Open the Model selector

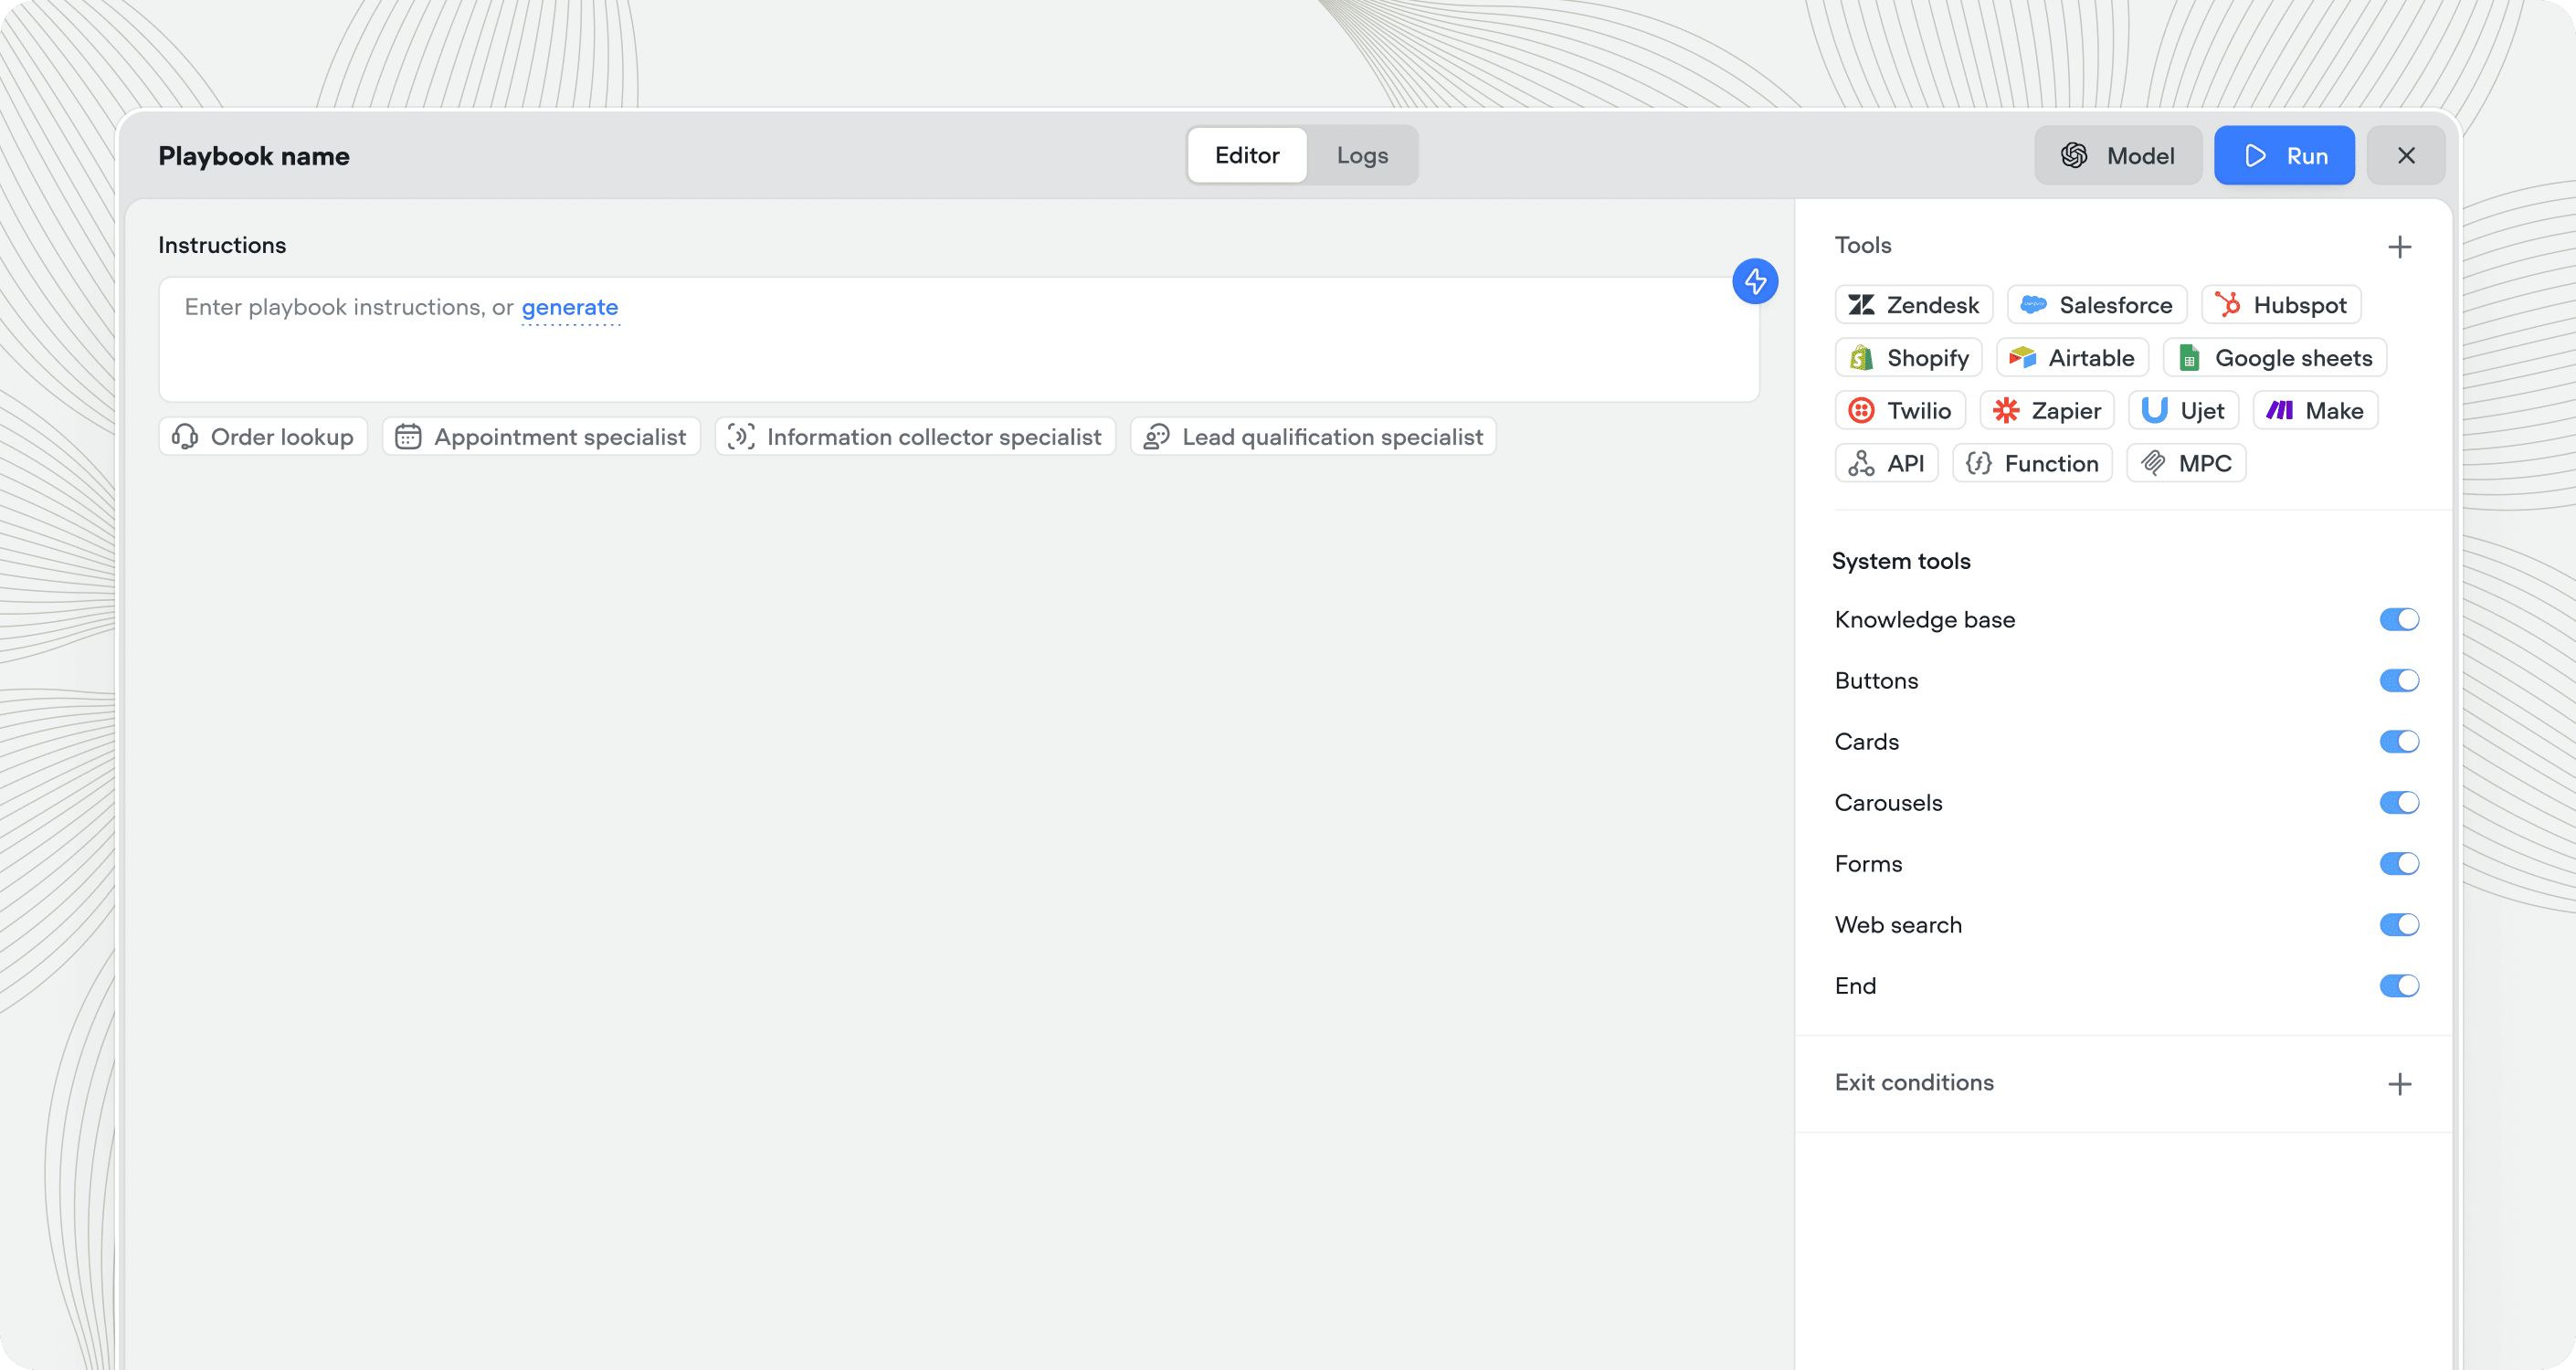2117,156
